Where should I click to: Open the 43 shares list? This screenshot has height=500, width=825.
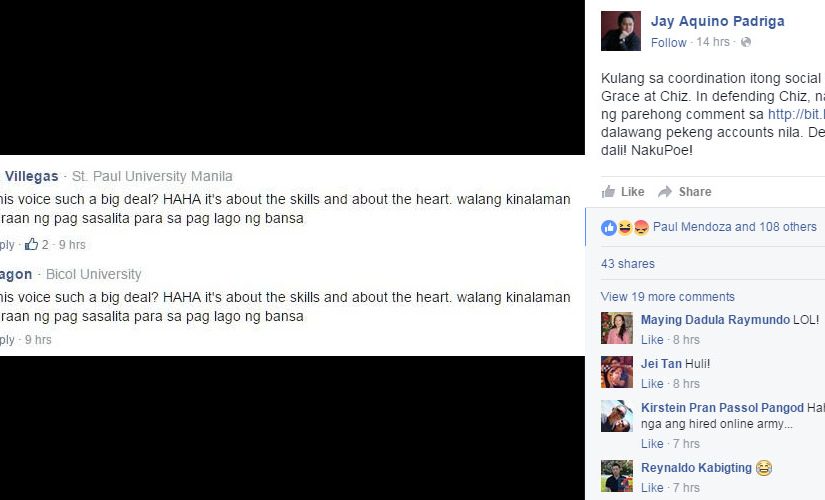(x=628, y=264)
